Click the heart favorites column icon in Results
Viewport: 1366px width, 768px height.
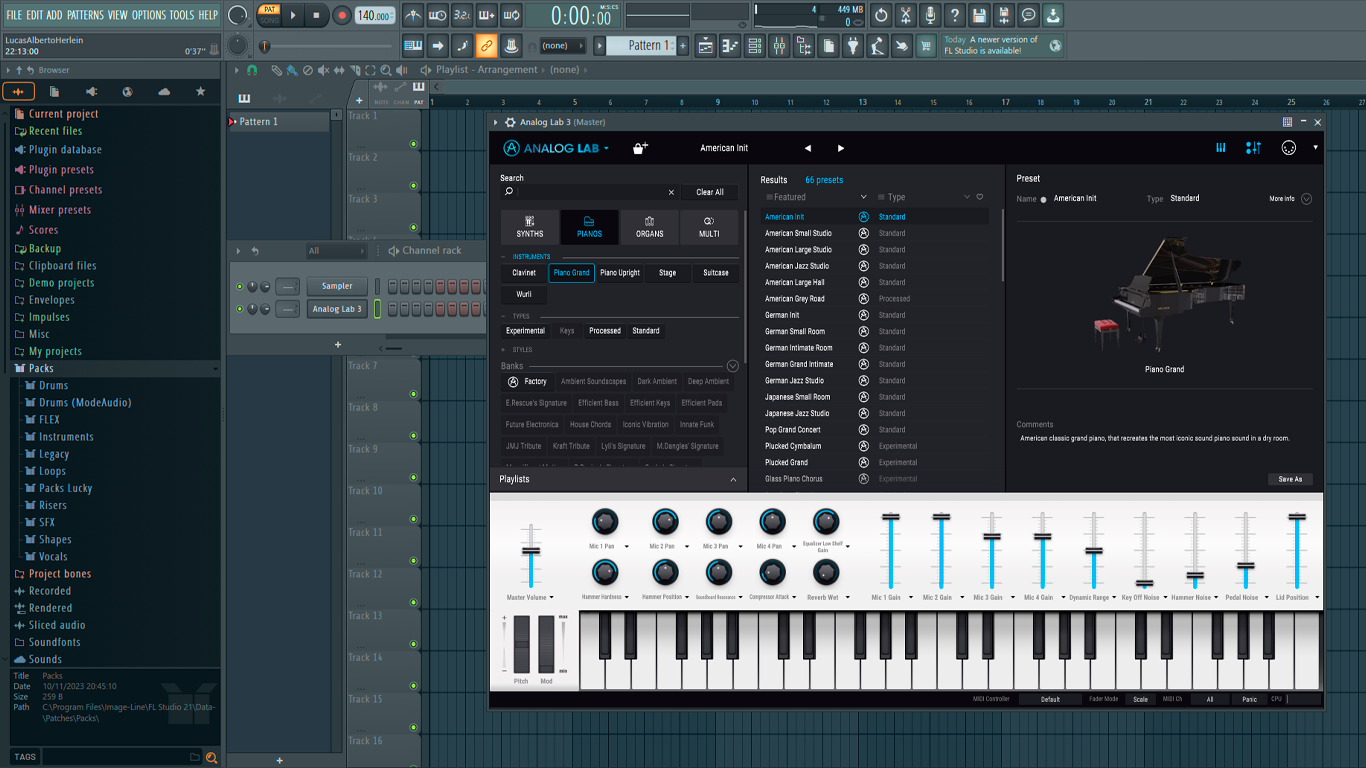pos(980,197)
